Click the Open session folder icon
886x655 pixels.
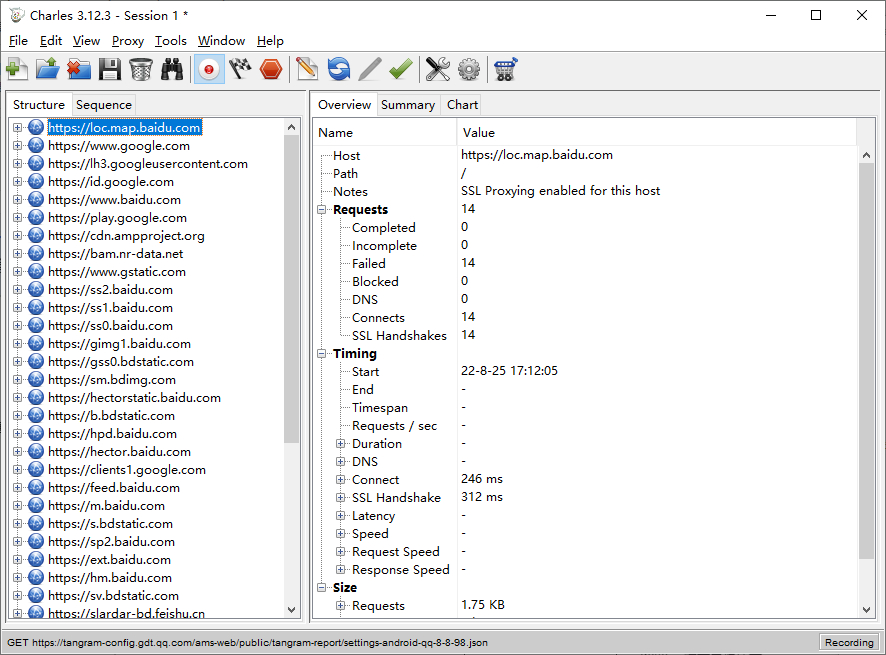48,69
